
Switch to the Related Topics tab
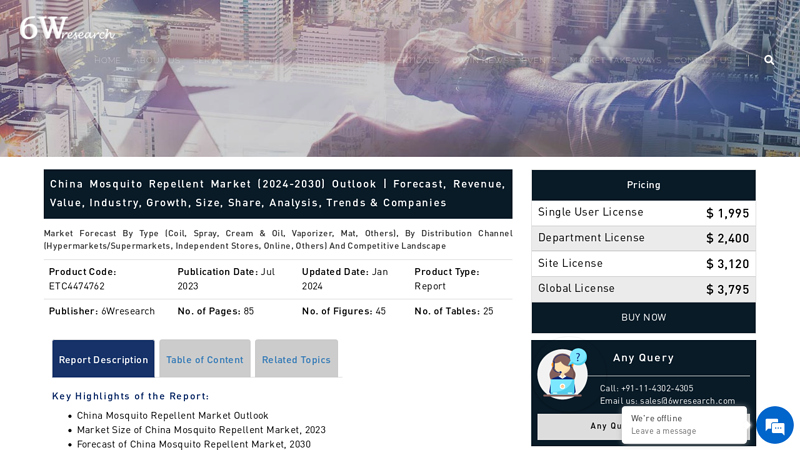pyautogui.click(x=296, y=359)
